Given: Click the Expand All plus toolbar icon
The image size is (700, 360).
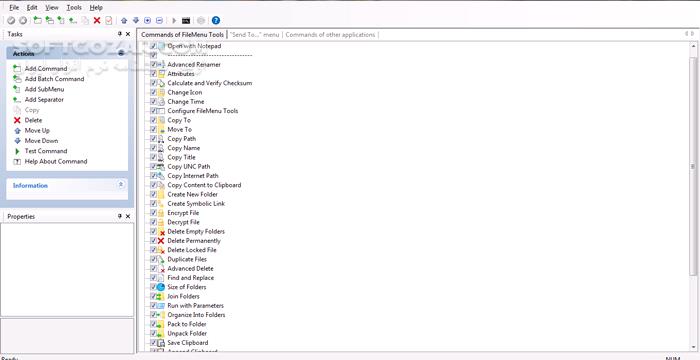Looking at the screenshot, I should (x=148, y=21).
